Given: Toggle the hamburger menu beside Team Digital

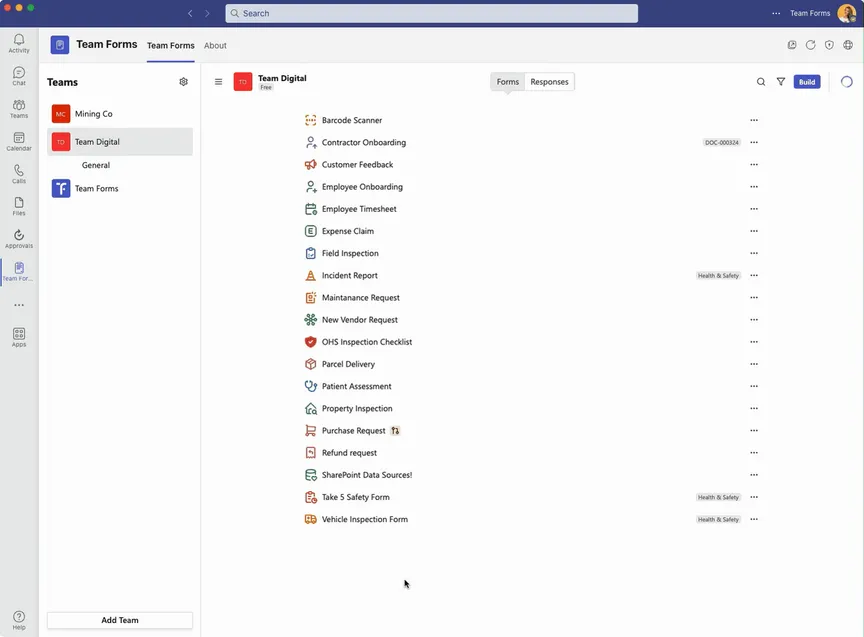Looking at the screenshot, I should [219, 82].
